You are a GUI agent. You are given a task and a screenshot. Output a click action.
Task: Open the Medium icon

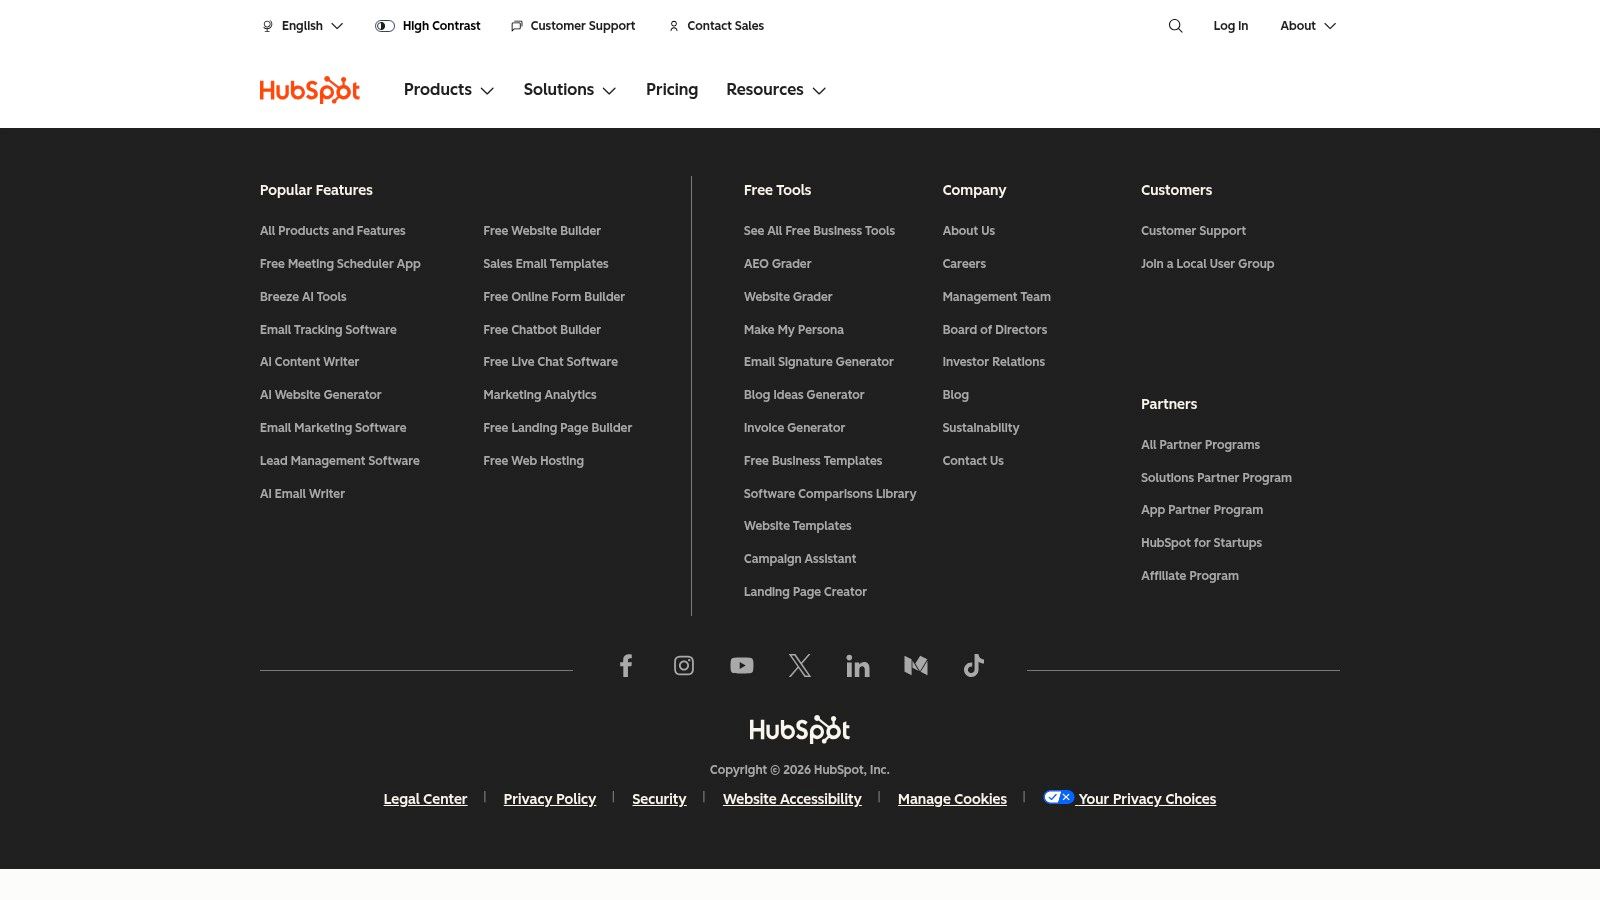pos(916,665)
